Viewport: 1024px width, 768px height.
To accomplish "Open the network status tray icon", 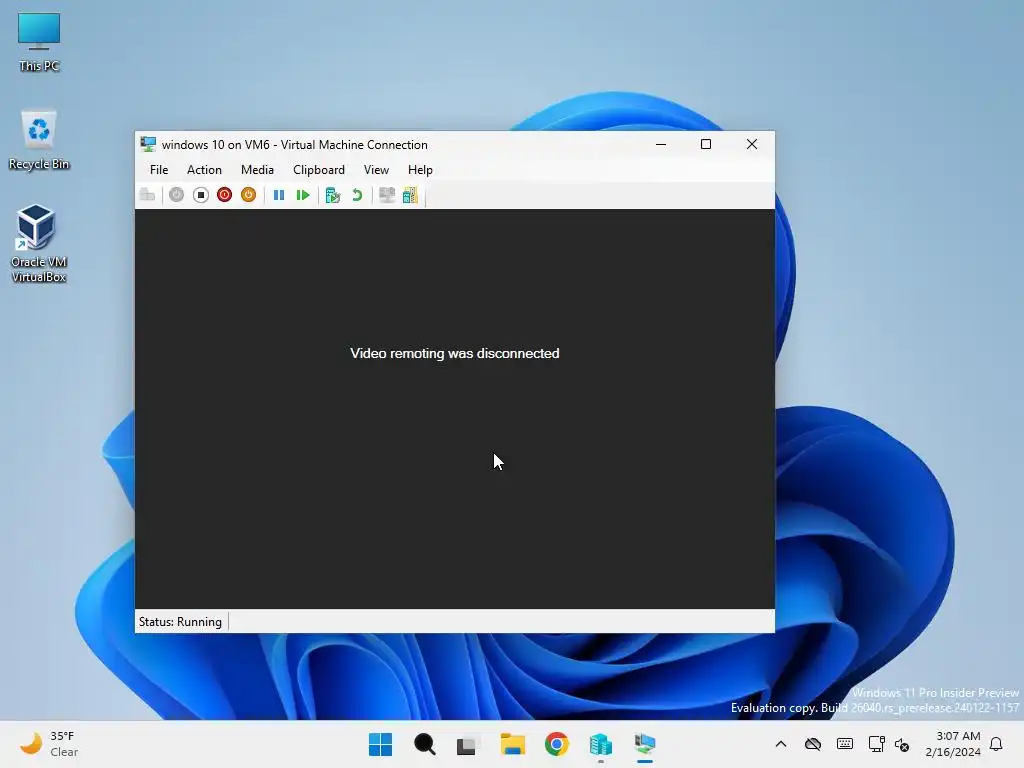I will point(876,744).
